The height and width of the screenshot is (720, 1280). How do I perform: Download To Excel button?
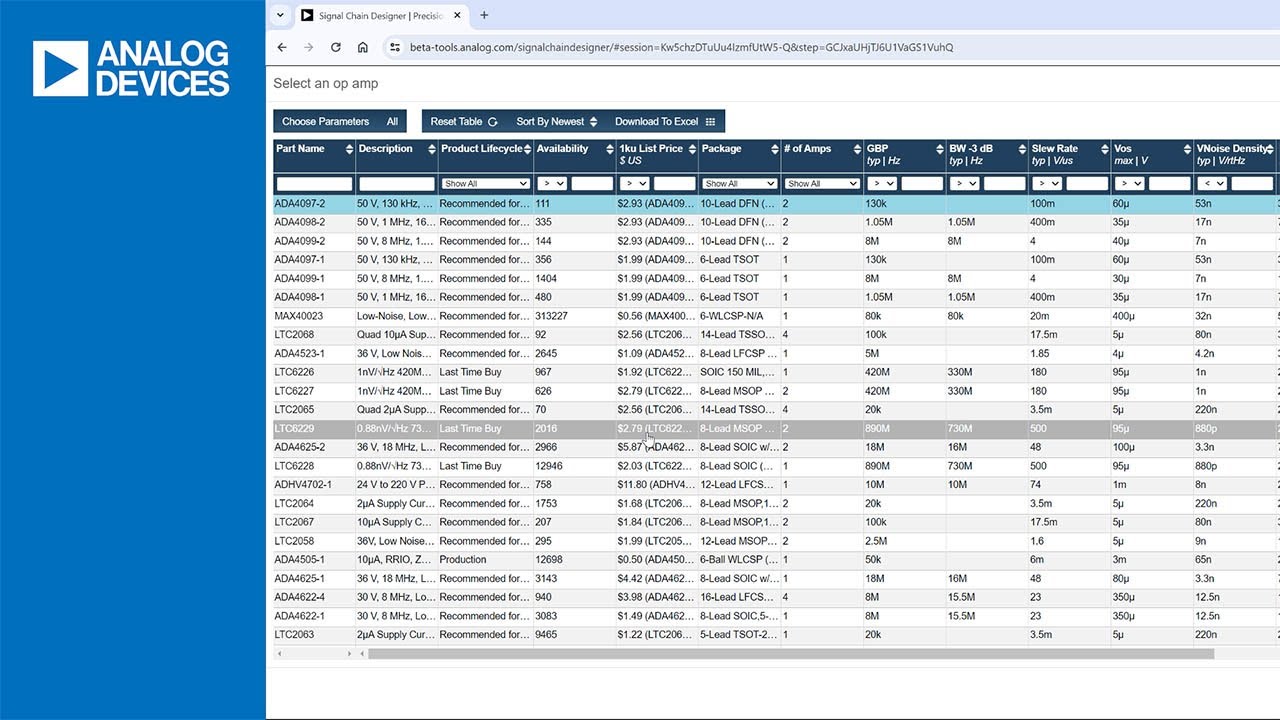[665, 121]
